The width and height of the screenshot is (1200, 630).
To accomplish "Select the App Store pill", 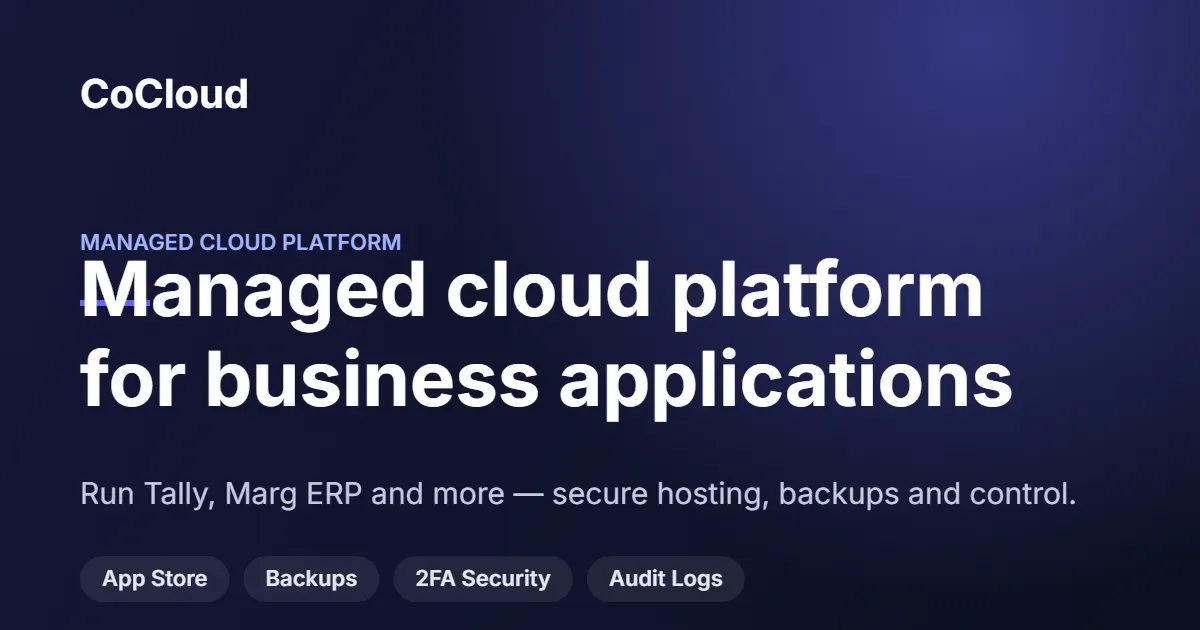I will pos(155,579).
